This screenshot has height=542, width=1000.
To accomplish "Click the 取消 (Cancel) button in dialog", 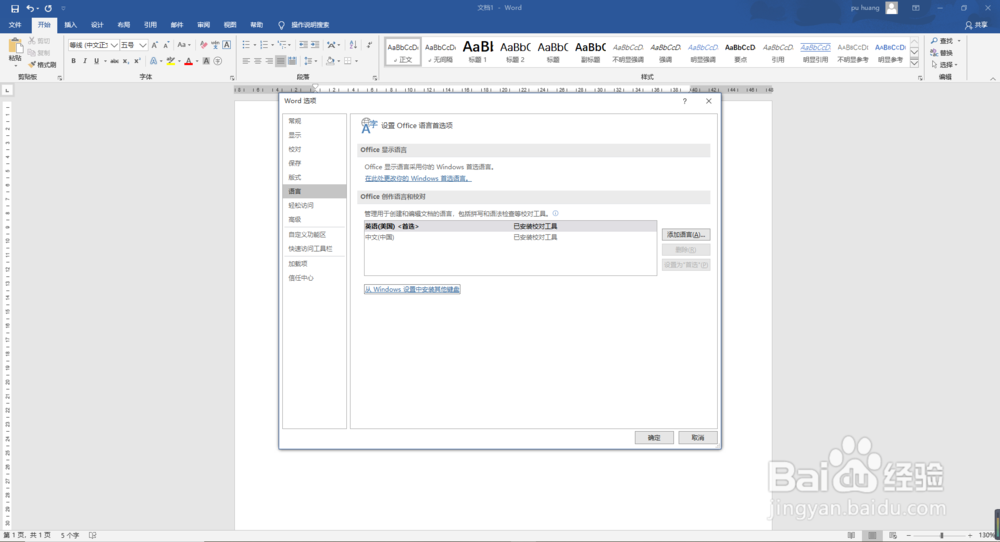I will coord(698,438).
